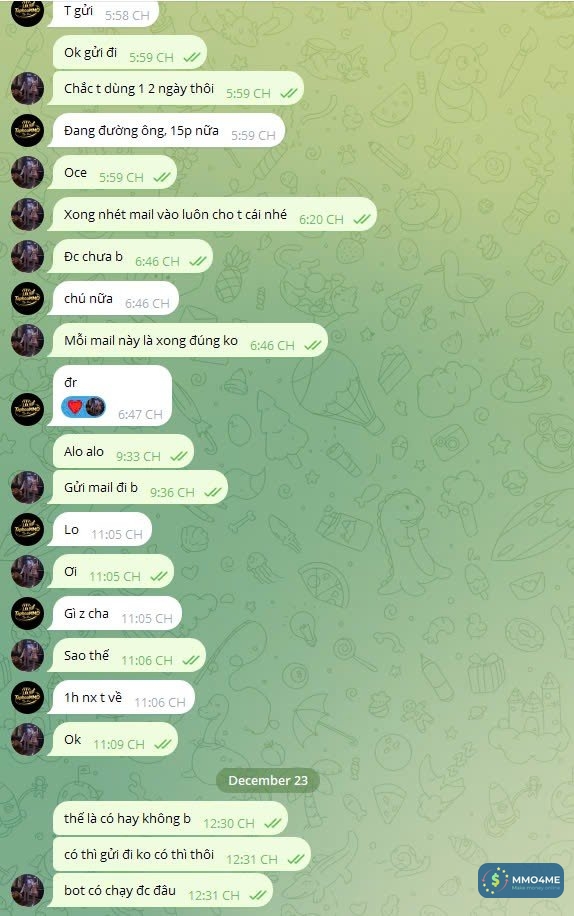The width and height of the screenshot is (574, 916).
Task: Click the December 23 date badge
Action: point(268,780)
